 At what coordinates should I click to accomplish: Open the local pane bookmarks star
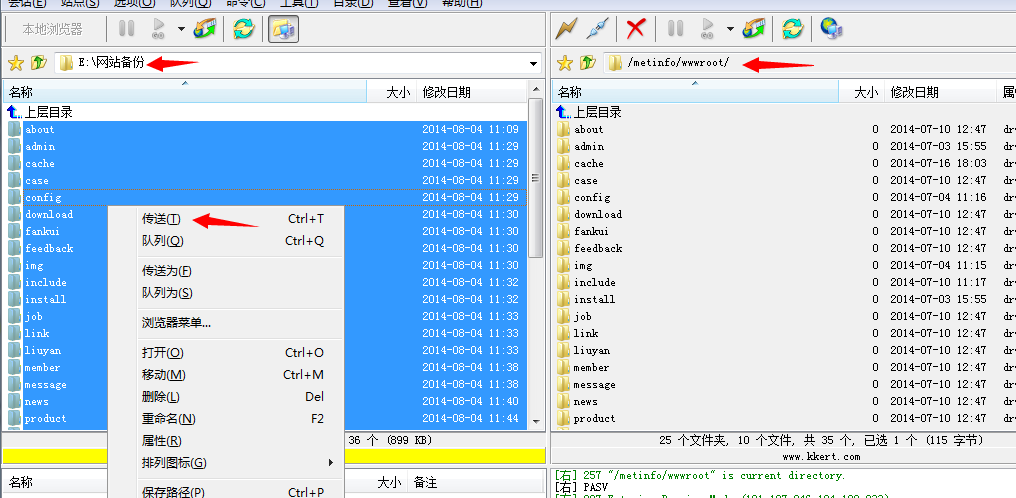click(15, 63)
